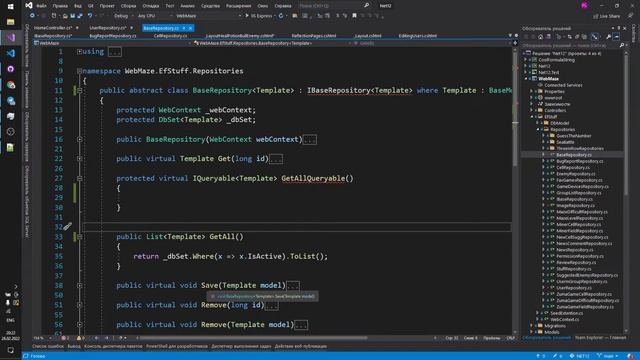Open Live Share
The height and width of the screenshot is (360, 640).
pyautogui.click(x=607, y=16)
